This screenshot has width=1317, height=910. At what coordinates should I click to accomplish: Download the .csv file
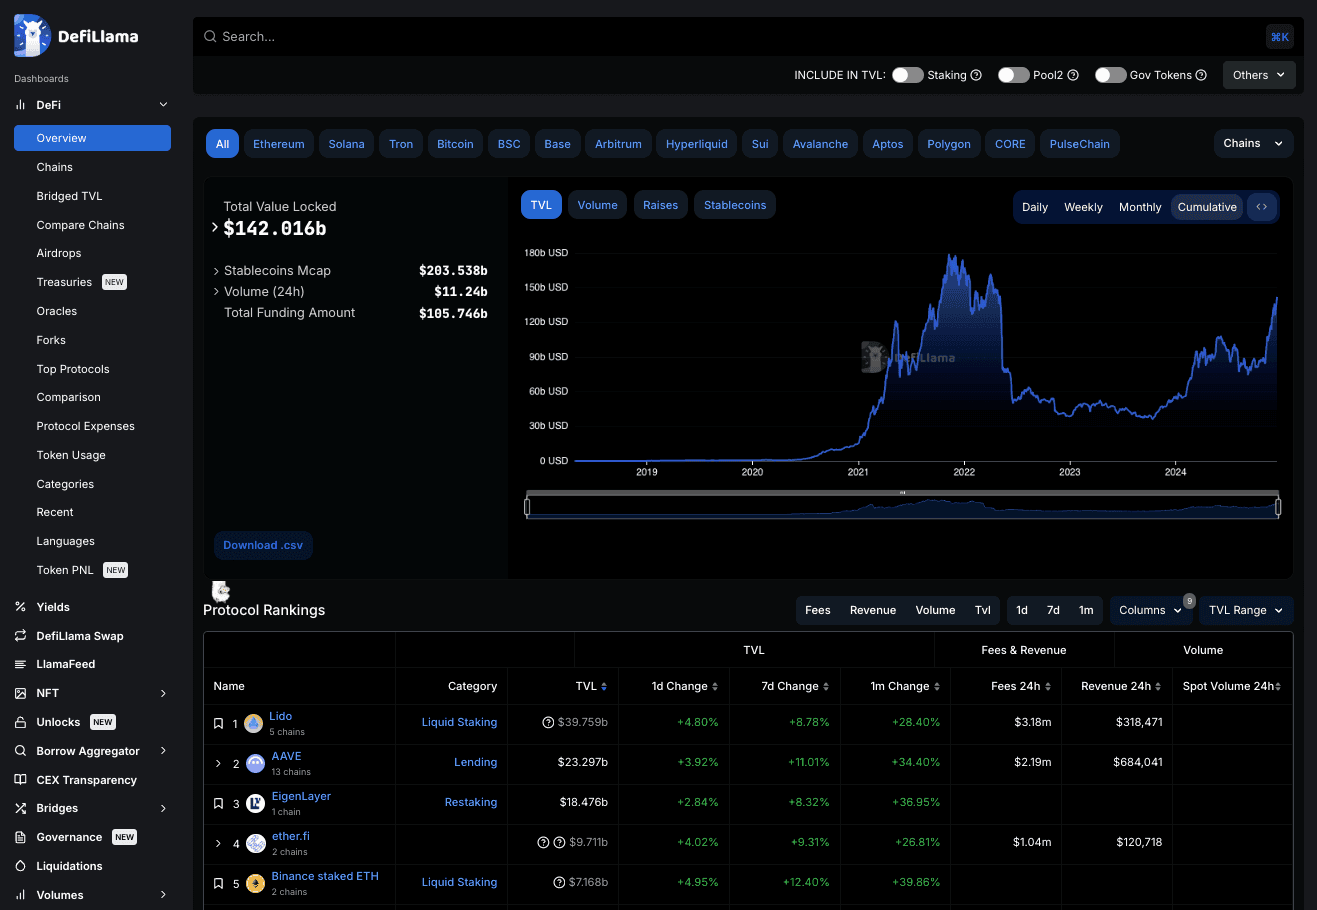click(x=263, y=545)
